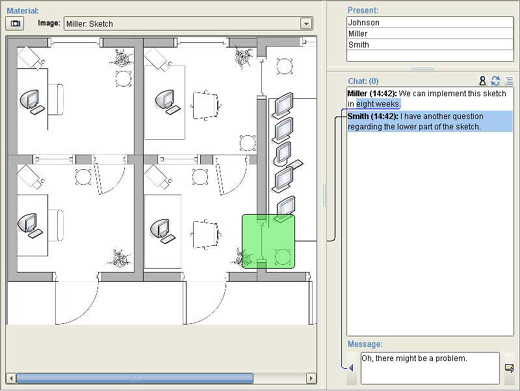520x391 pixels.
Task: Select Miller in the Present list
Action: click(x=430, y=34)
